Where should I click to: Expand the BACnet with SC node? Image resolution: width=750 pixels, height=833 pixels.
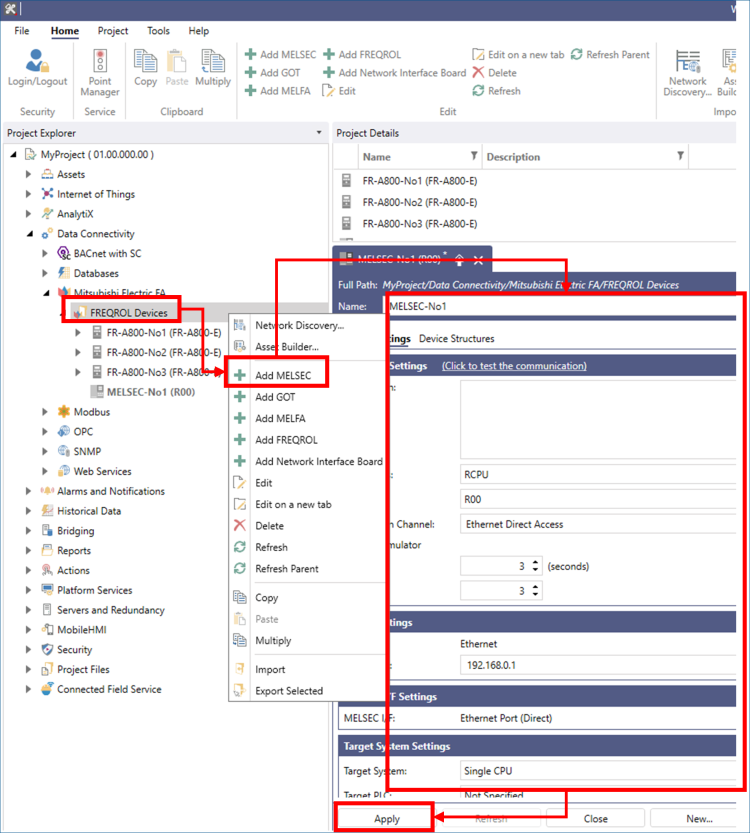click(x=45, y=253)
